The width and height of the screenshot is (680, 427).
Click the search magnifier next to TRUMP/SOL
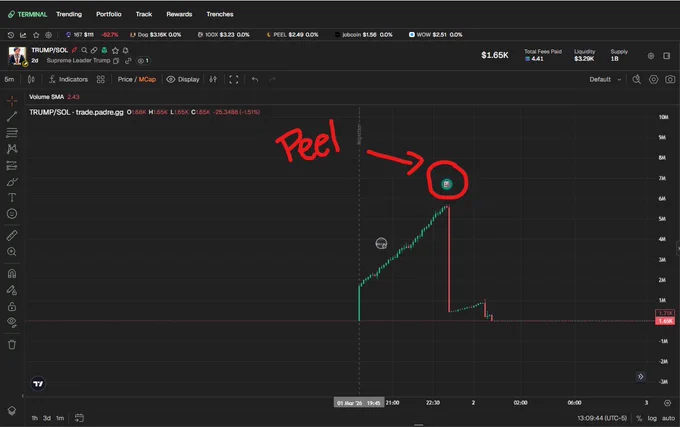click(84, 50)
